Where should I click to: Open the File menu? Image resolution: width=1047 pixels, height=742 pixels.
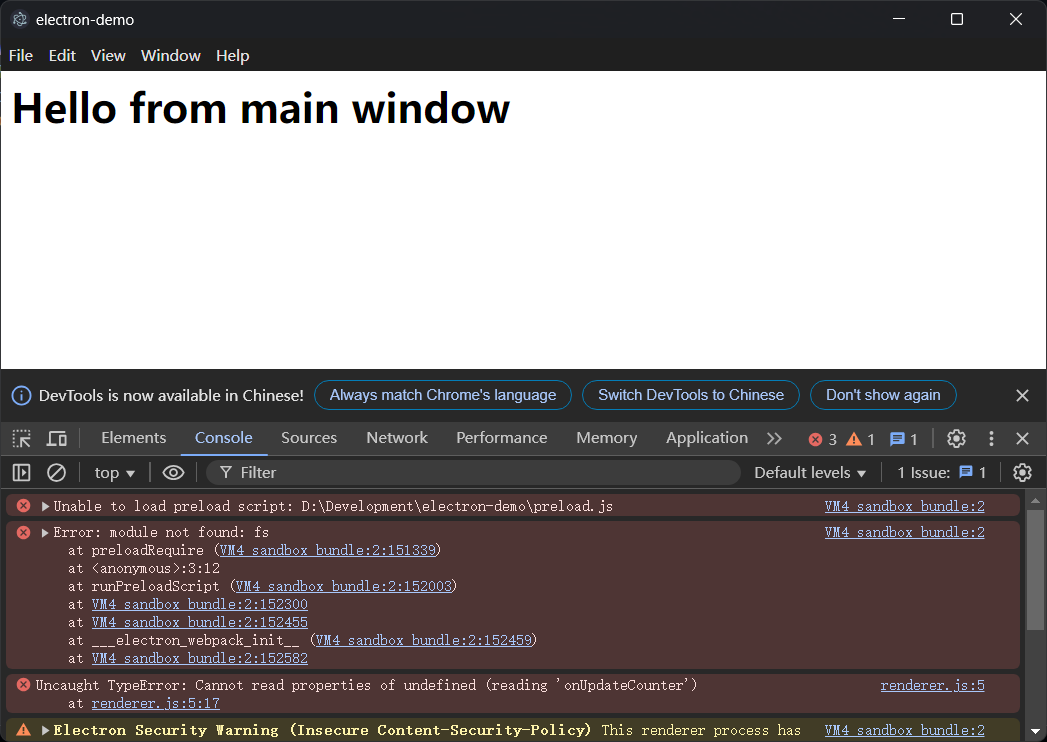21,55
